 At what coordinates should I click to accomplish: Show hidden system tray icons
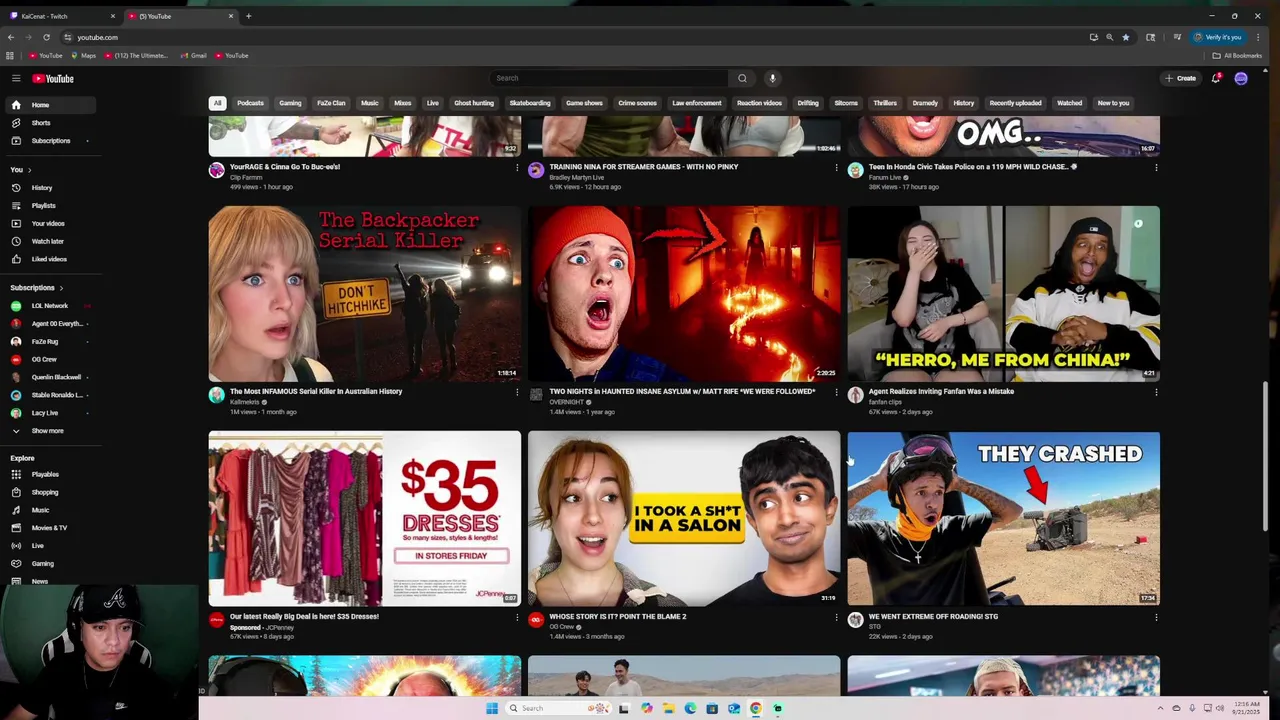[x=1161, y=708]
